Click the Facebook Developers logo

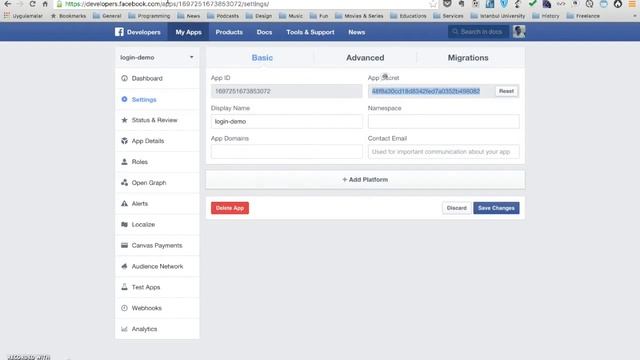[x=138, y=32]
